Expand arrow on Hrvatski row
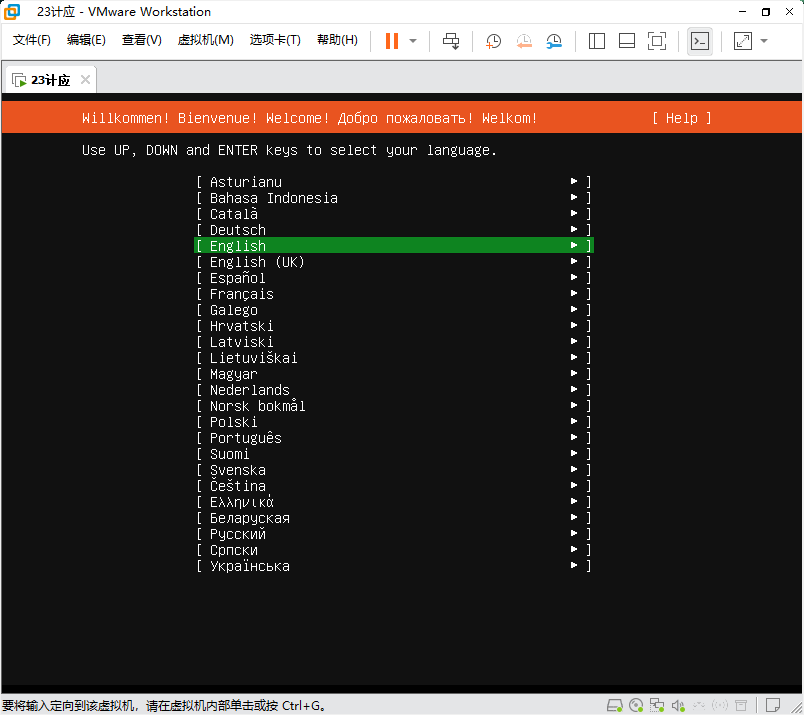This screenshot has height=715, width=804. [x=574, y=325]
